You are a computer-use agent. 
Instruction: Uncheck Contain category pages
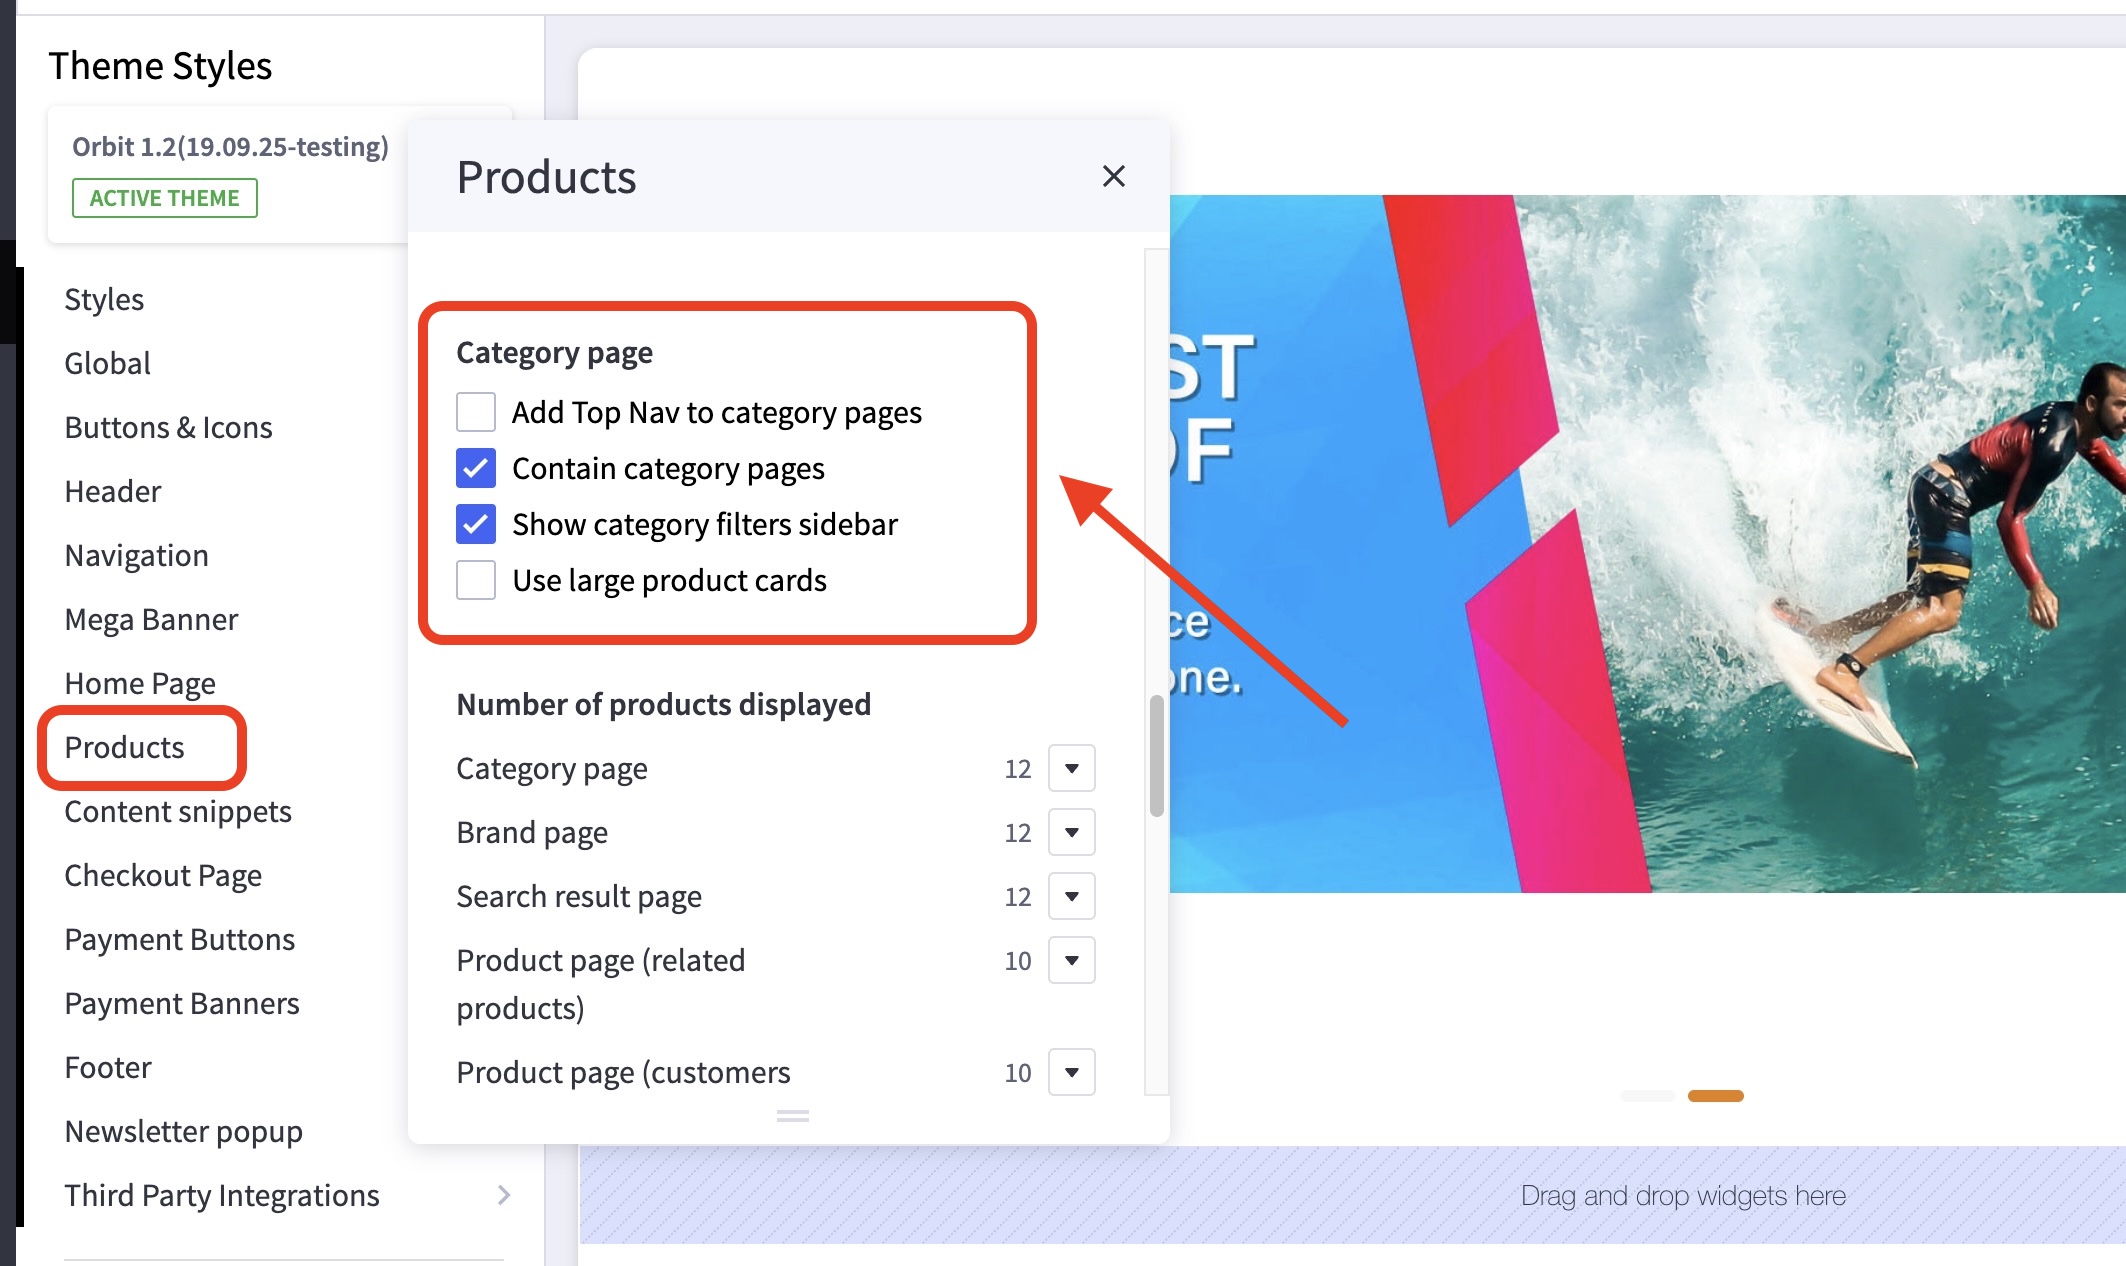pos(476,468)
